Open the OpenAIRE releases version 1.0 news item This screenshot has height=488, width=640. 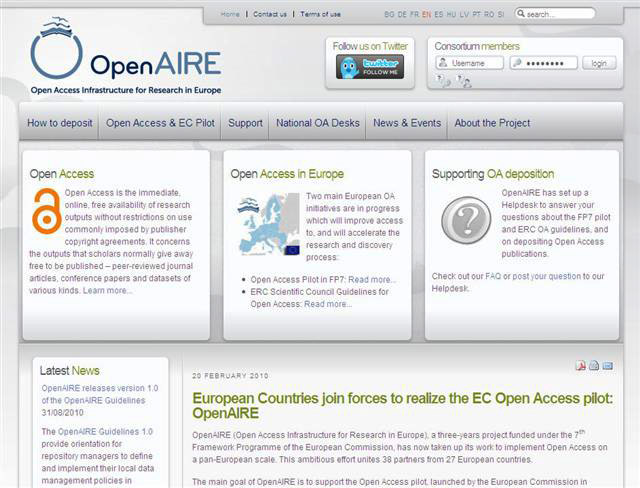coord(100,394)
